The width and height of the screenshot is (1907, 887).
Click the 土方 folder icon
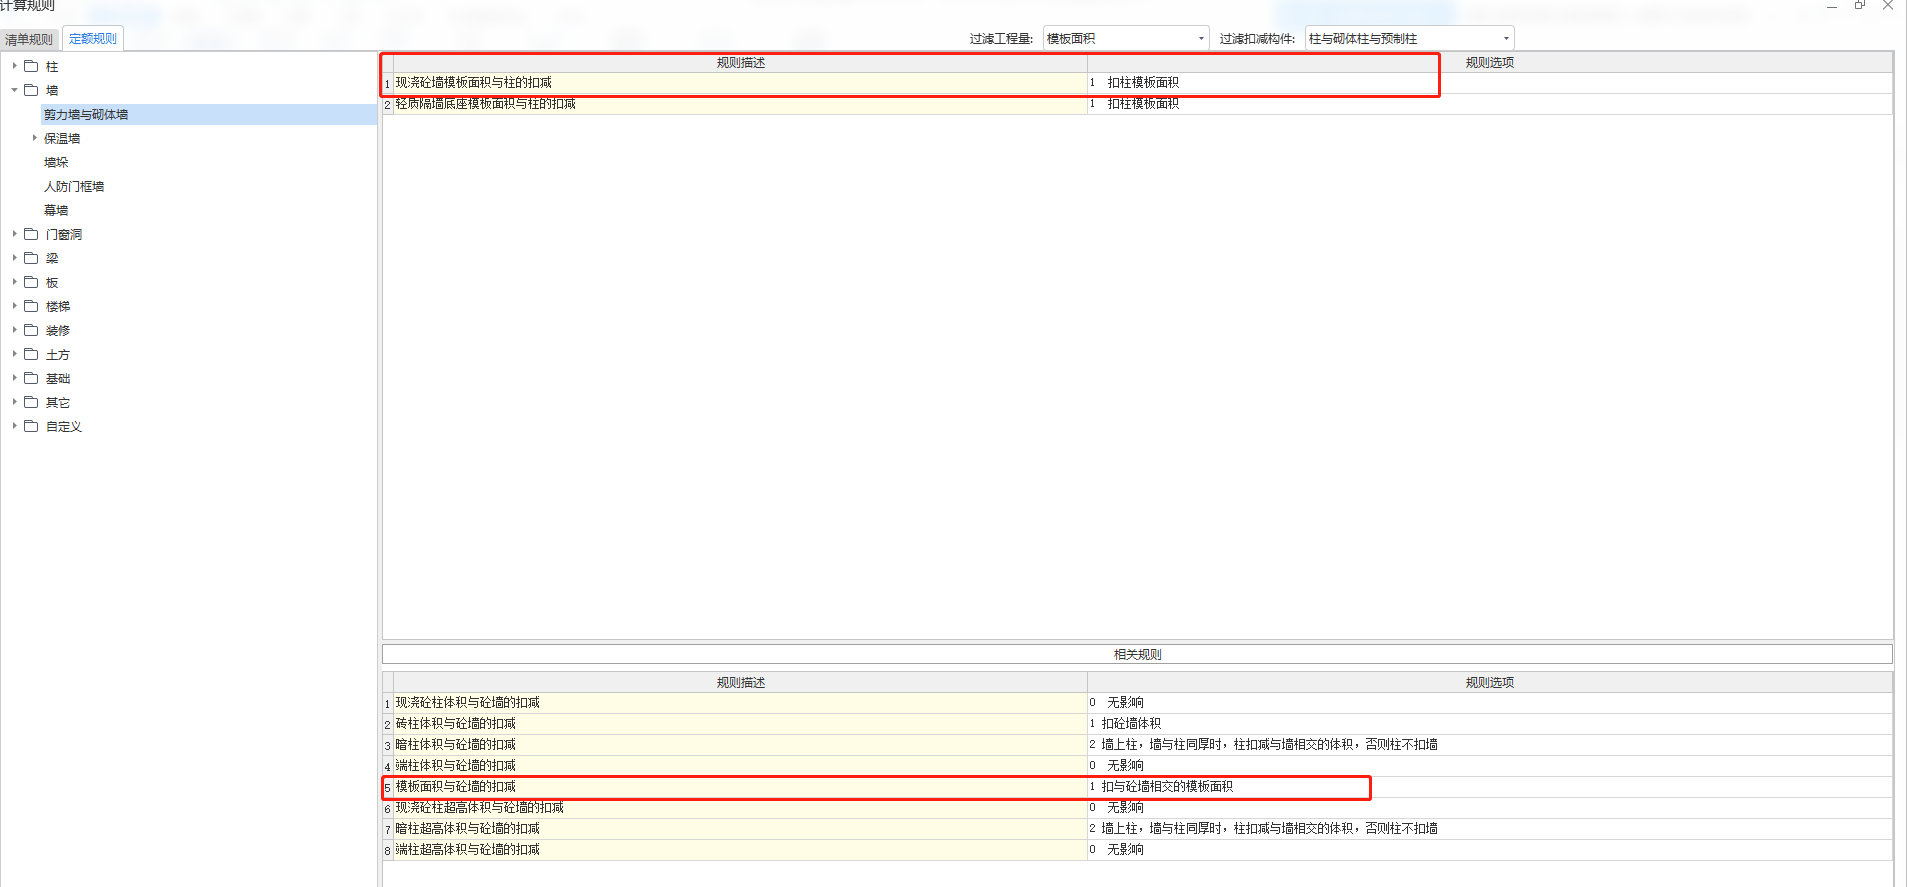coord(31,354)
